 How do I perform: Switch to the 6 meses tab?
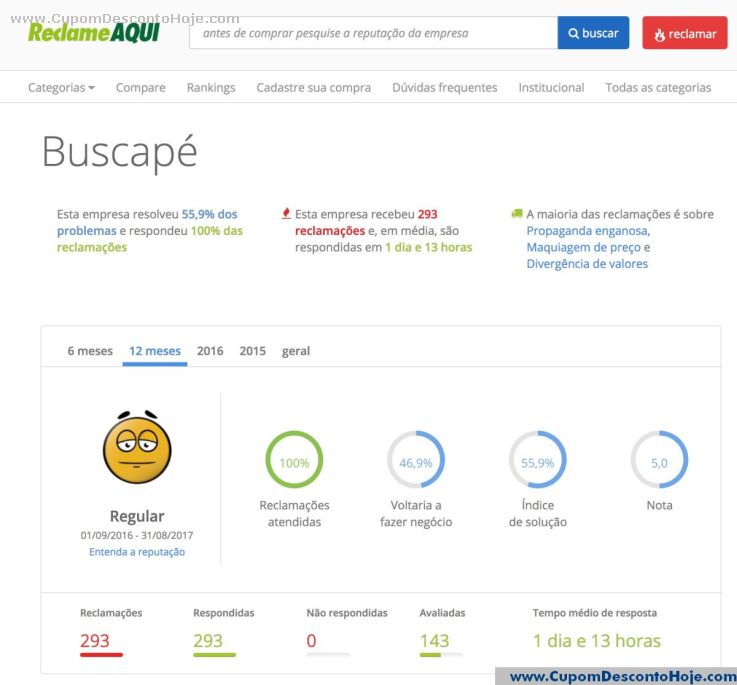(90, 351)
